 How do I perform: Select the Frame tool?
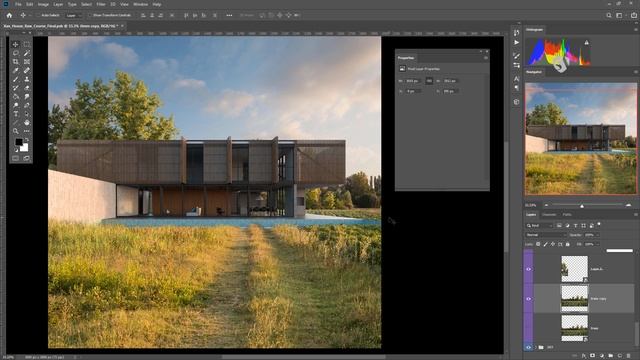[27, 62]
